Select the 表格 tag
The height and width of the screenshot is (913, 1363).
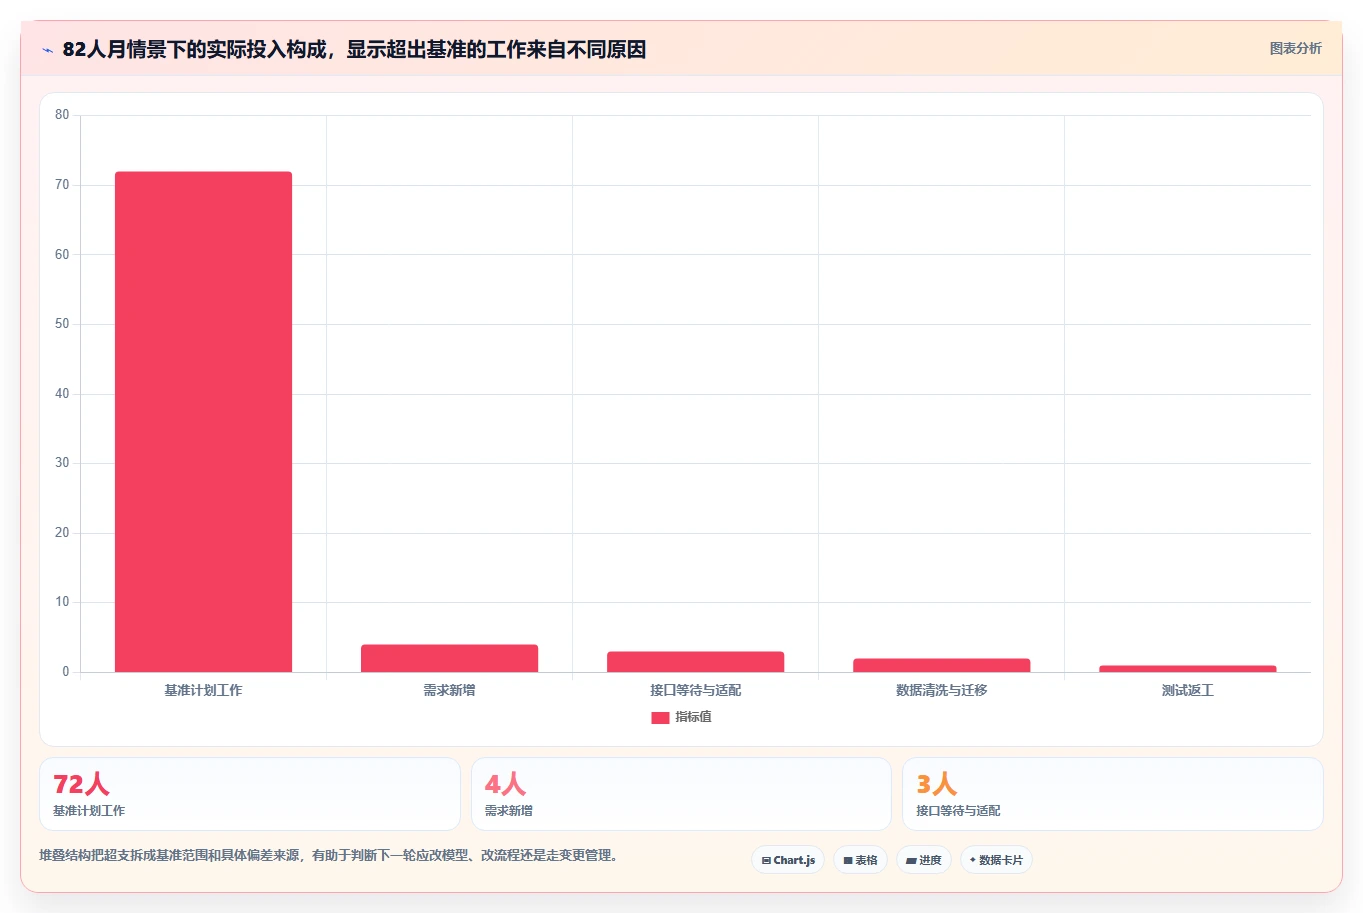860,860
